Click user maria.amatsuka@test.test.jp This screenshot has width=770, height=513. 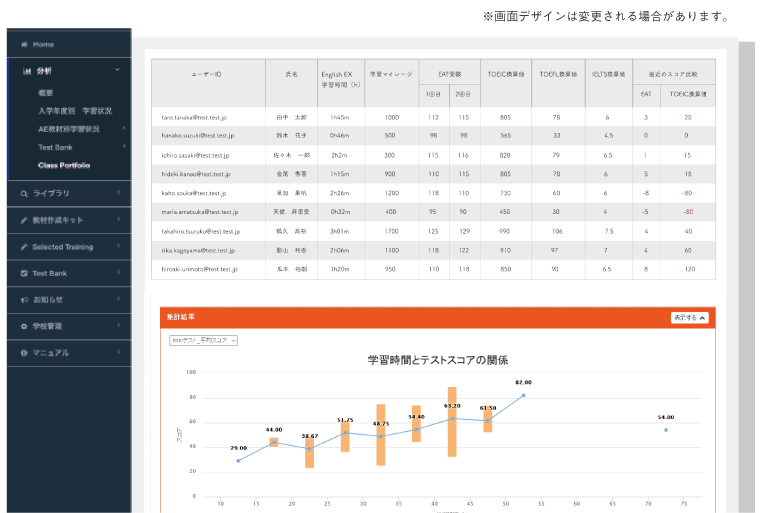(199, 213)
